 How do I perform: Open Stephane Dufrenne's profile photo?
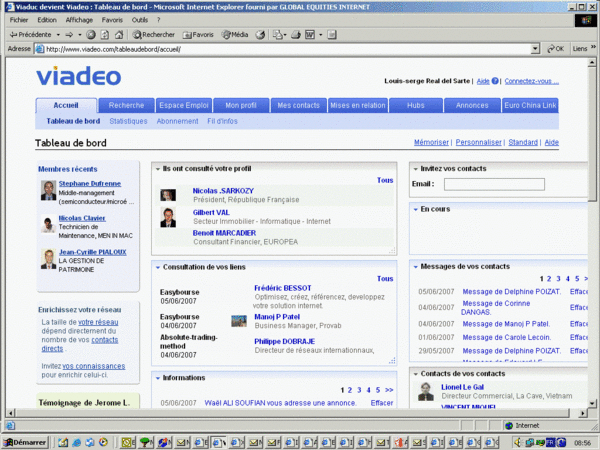coord(48,190)
